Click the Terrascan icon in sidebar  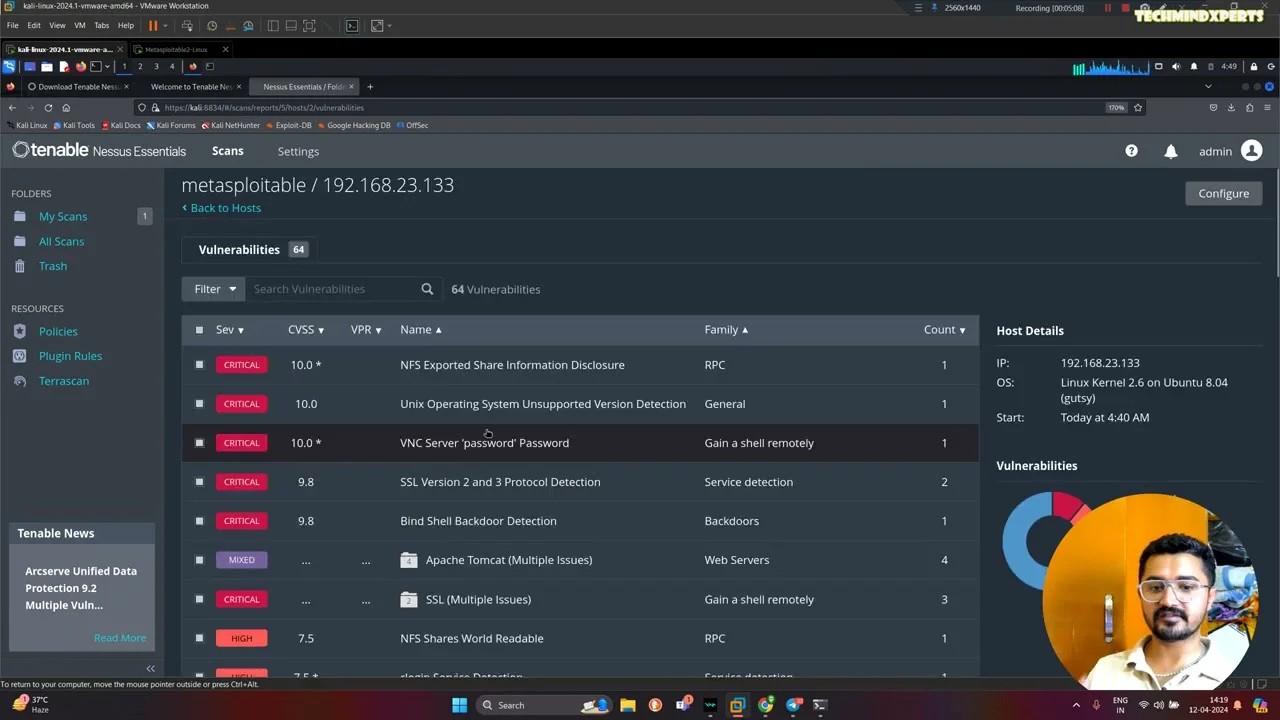click(x=19, y=381)
